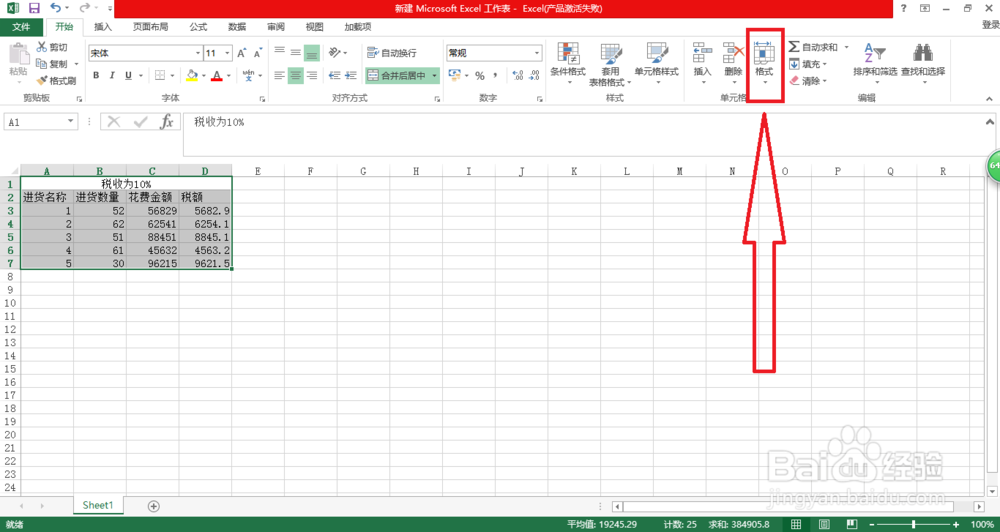Collapse the ribbon with the bottom-right chevron
1000x532 pixels.
pyautogui.click(x=989, y=98)
